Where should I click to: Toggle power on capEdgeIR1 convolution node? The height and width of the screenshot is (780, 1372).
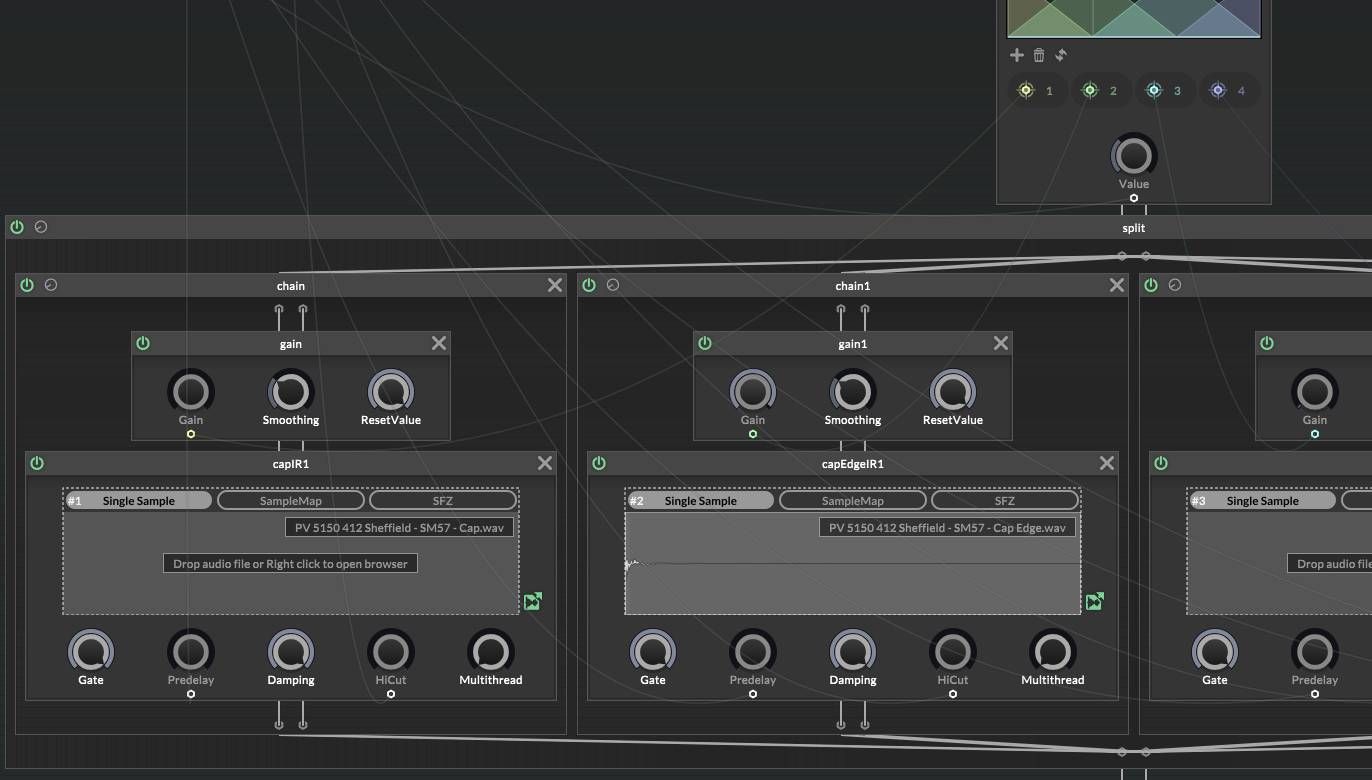599,463
